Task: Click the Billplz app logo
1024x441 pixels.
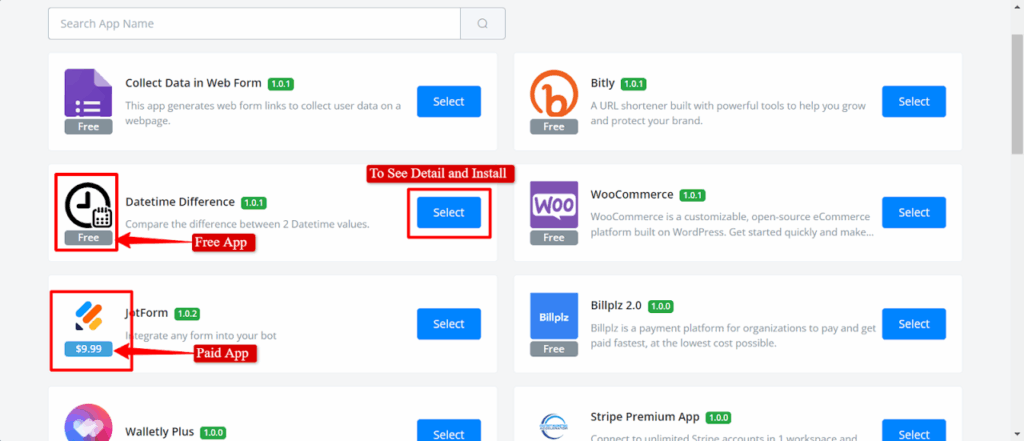Action: pyautogui.click(x=554, y=315)
